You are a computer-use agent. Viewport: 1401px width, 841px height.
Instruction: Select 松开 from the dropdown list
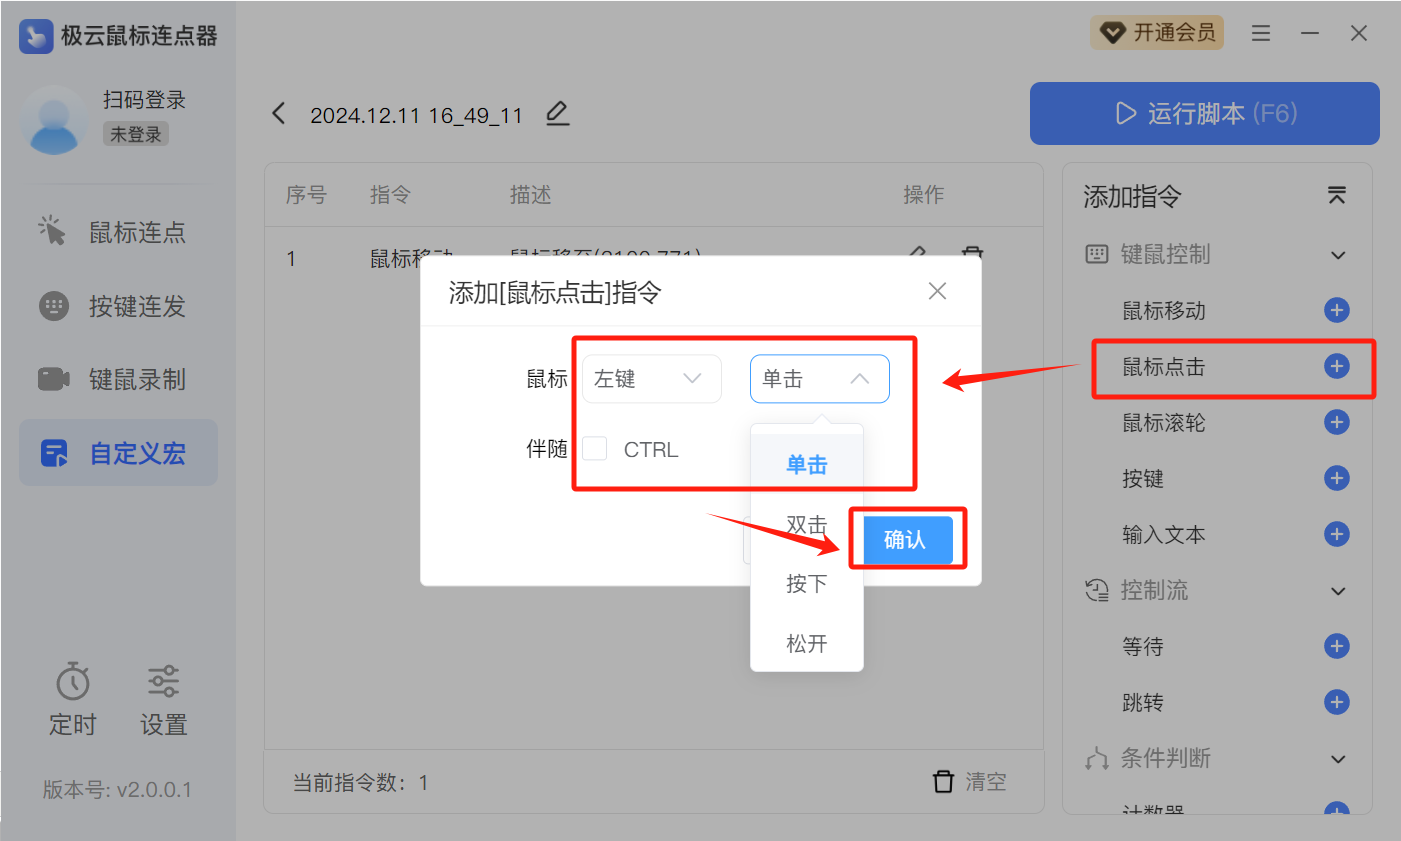coord(806,643)
